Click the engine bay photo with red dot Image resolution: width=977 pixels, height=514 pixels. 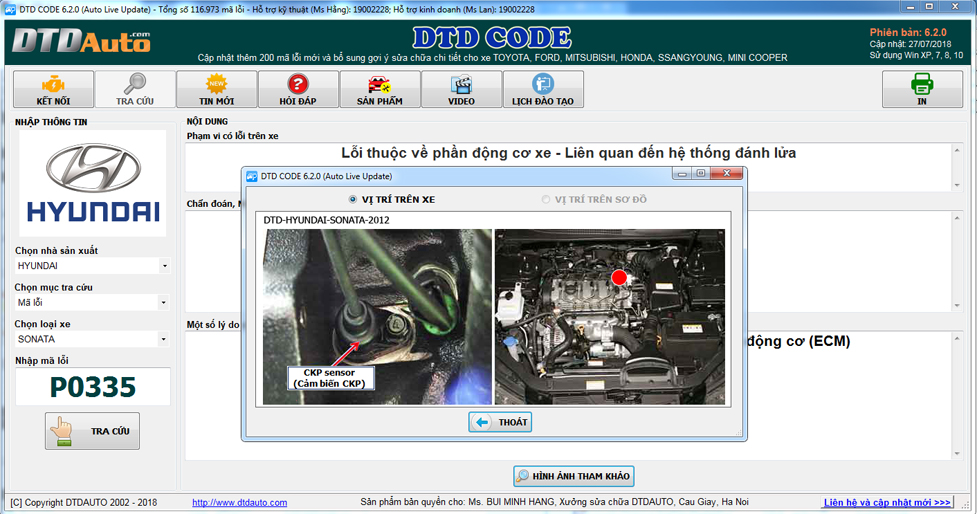610,316
